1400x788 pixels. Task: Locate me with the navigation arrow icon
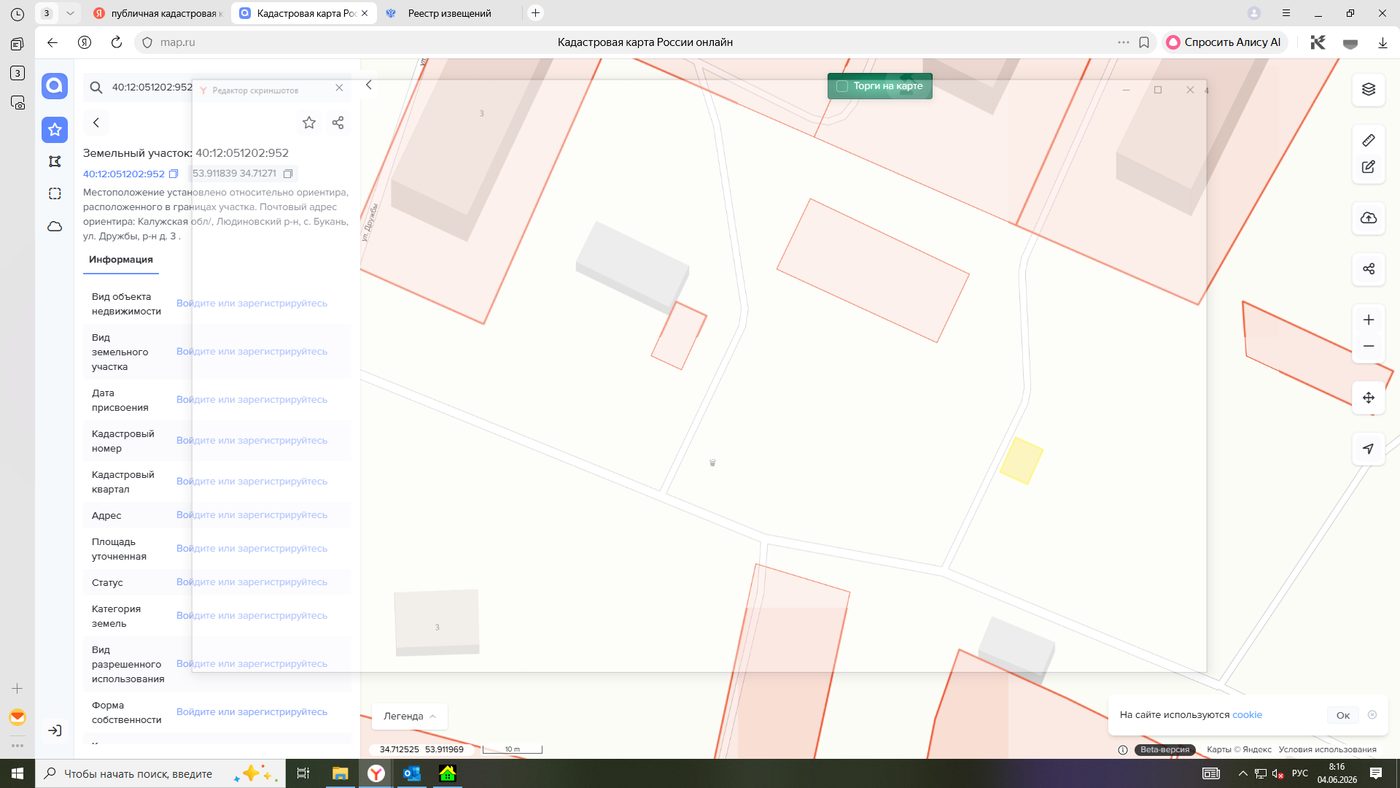1368,449
